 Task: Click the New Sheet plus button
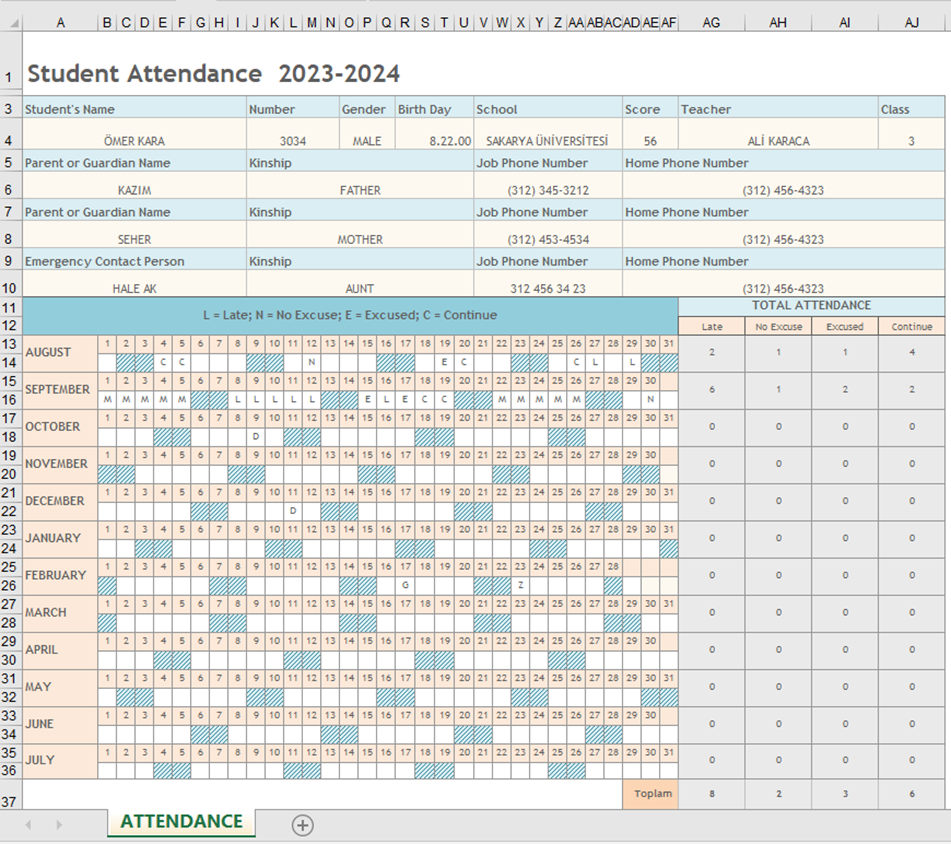click(301, 825)
